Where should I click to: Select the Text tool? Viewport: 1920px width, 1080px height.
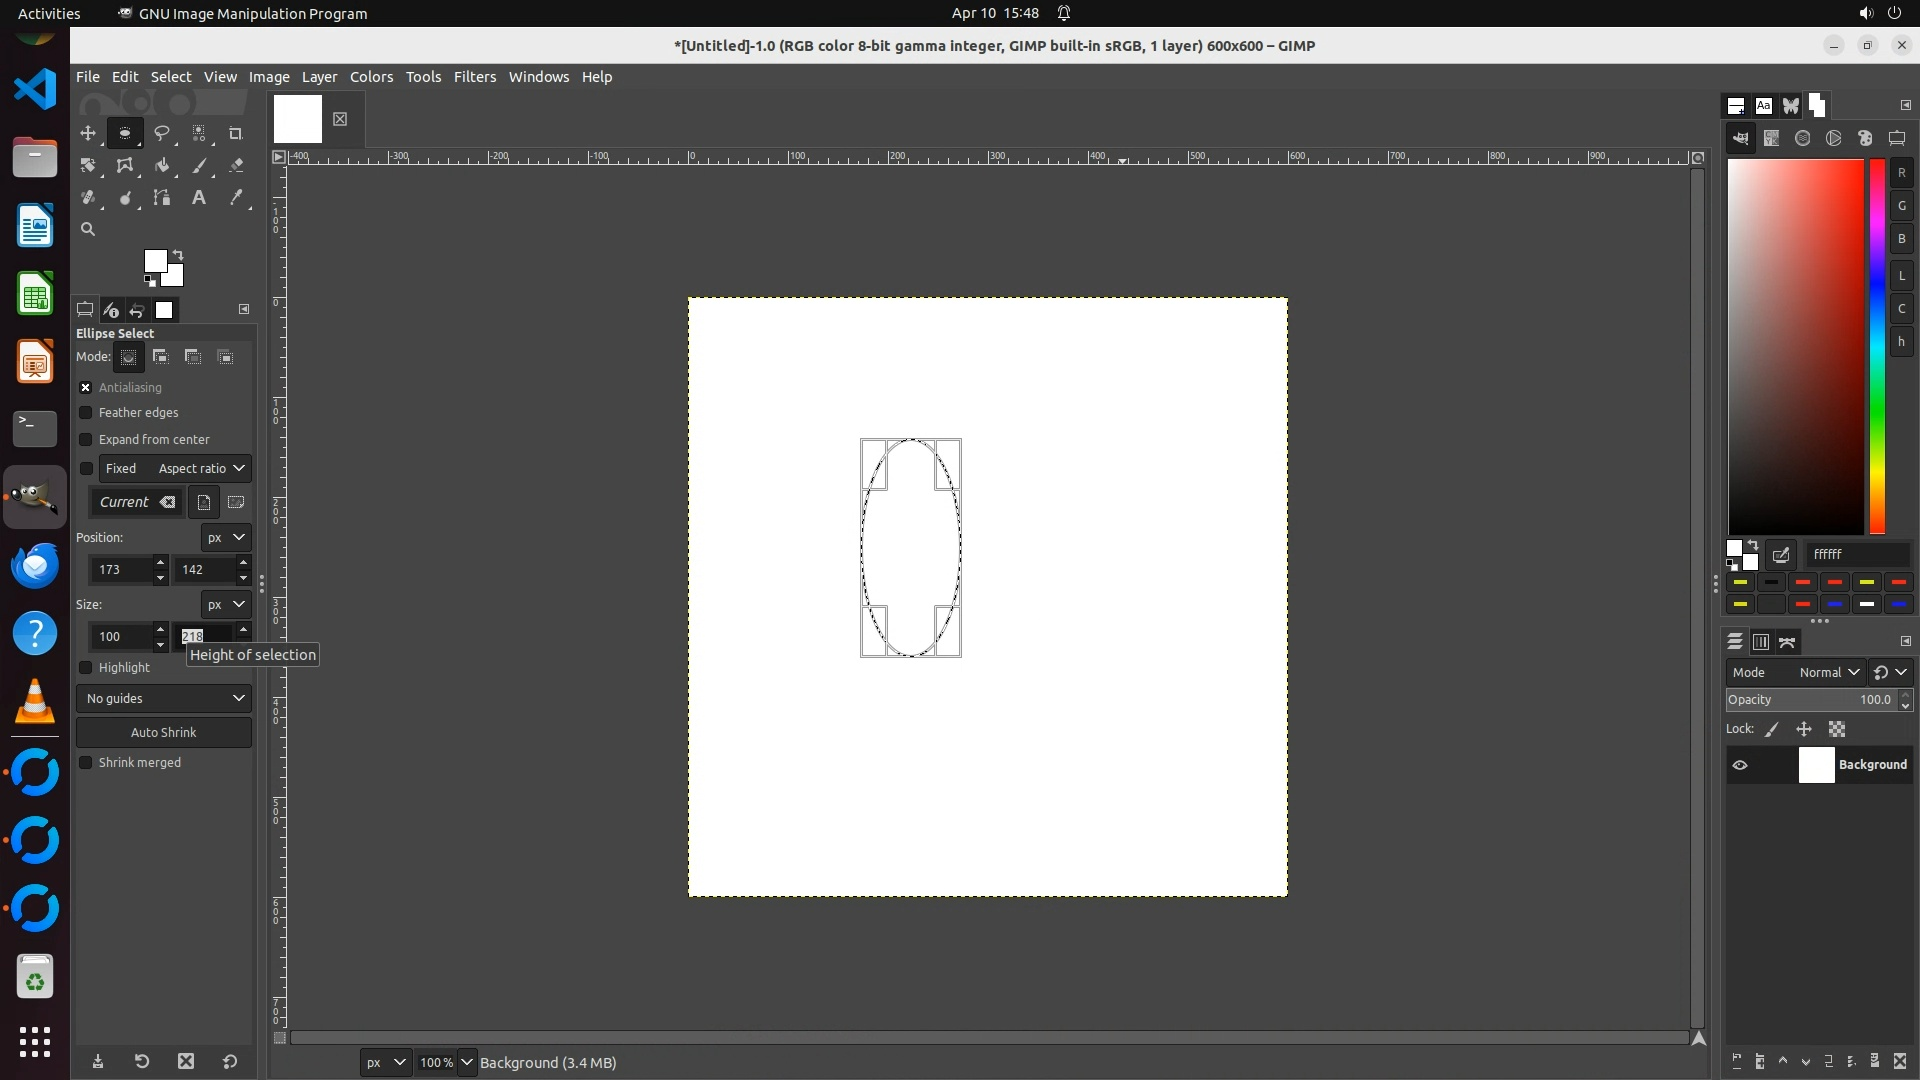(x=199, y=198)
